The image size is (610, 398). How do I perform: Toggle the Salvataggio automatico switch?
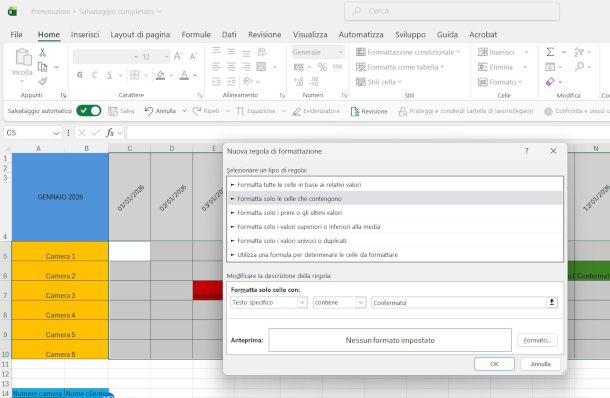89,111
